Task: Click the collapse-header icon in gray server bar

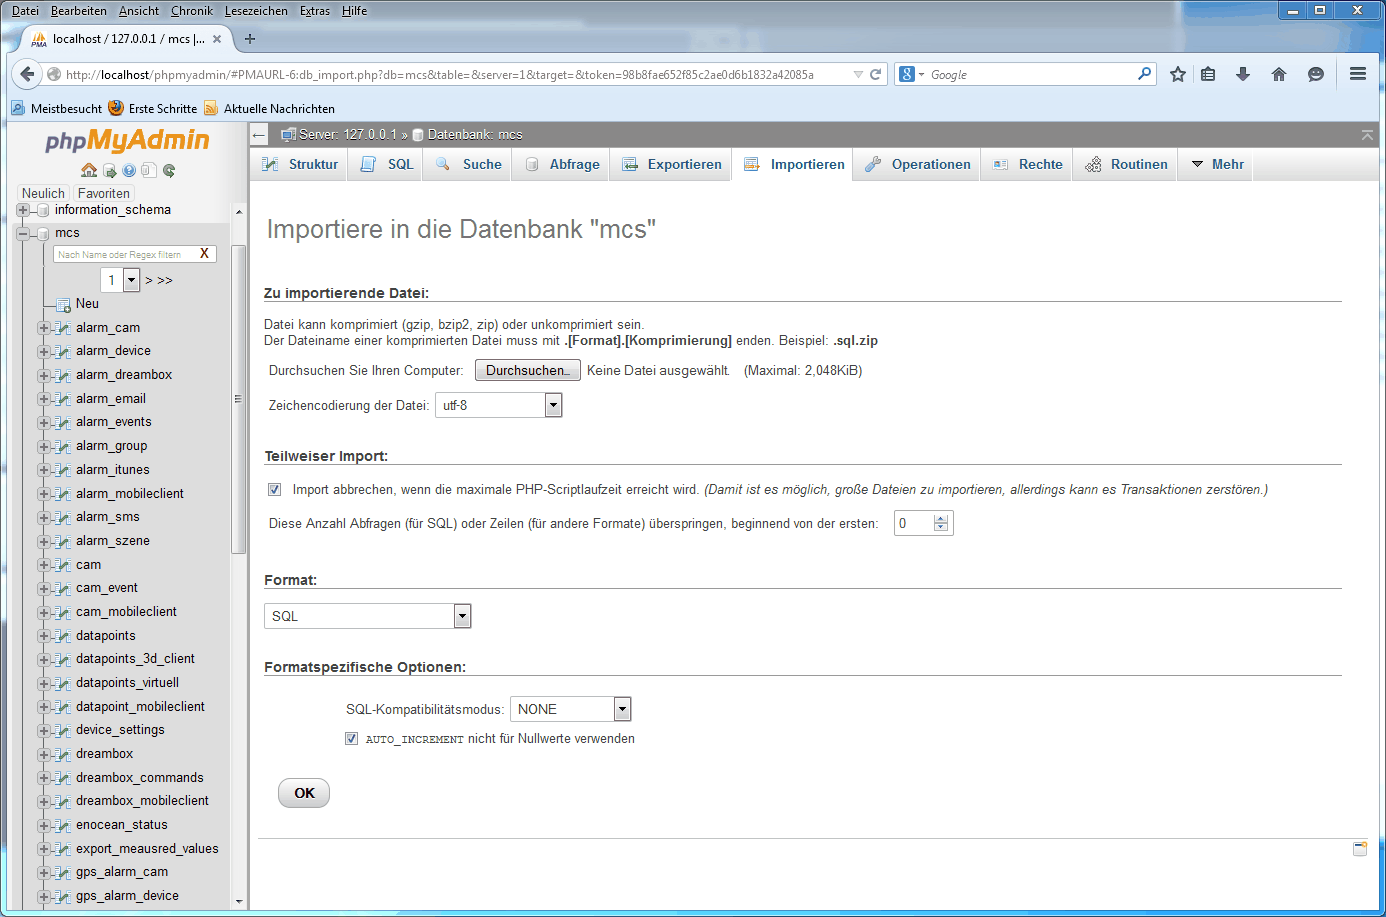Action: coord(1367,135)
